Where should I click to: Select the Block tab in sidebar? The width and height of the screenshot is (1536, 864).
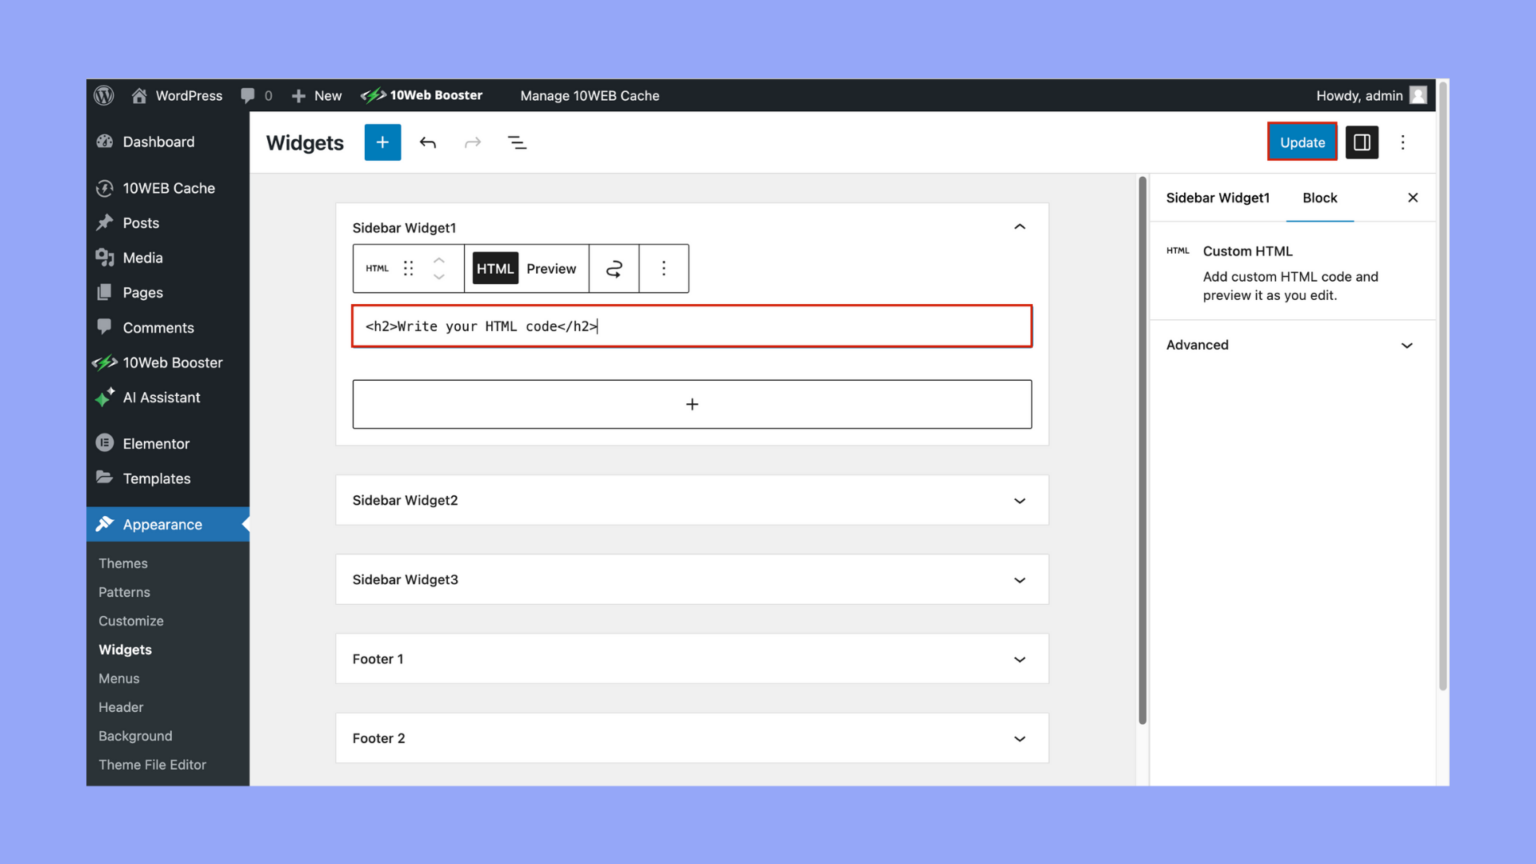1319,198
